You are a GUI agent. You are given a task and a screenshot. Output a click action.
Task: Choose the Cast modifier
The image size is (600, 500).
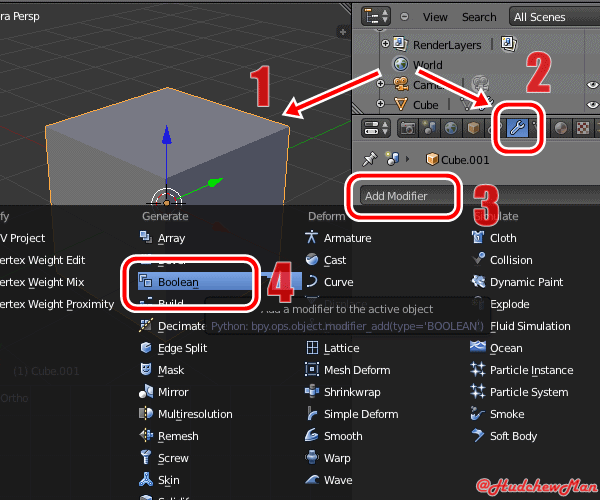click(325, 260)
